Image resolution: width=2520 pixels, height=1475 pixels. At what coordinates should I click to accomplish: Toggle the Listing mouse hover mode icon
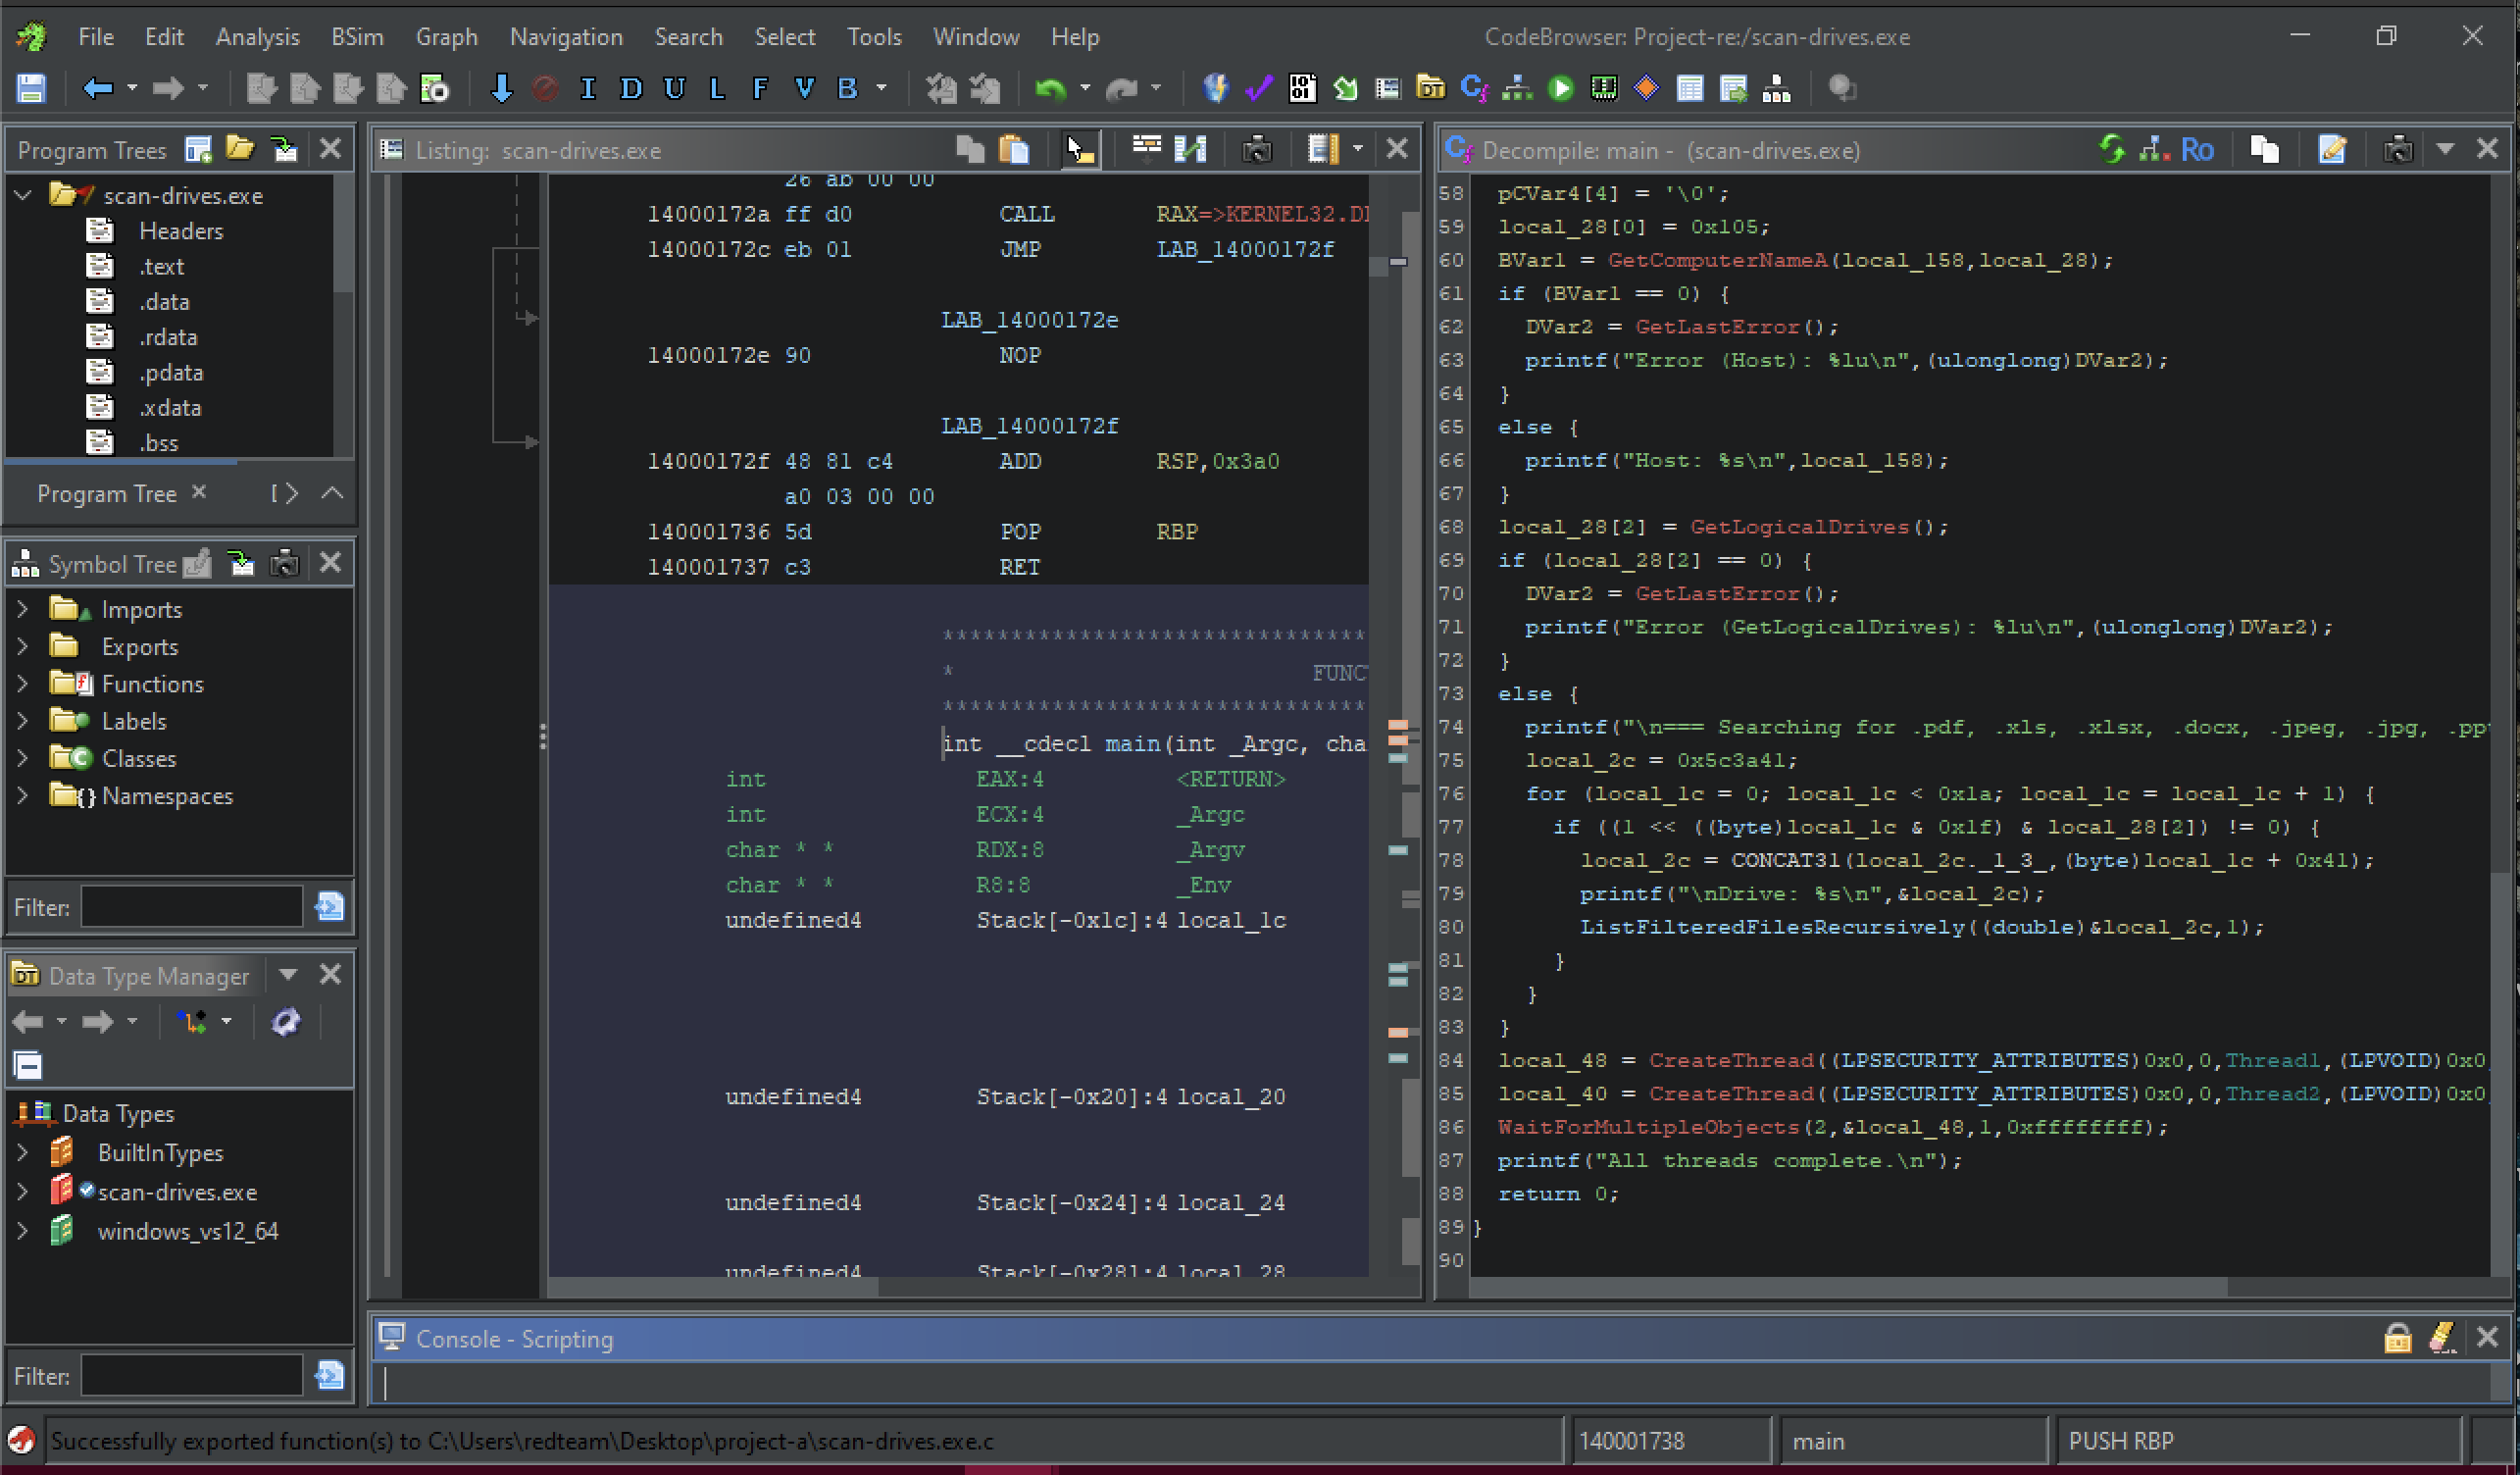[1080, 150]
